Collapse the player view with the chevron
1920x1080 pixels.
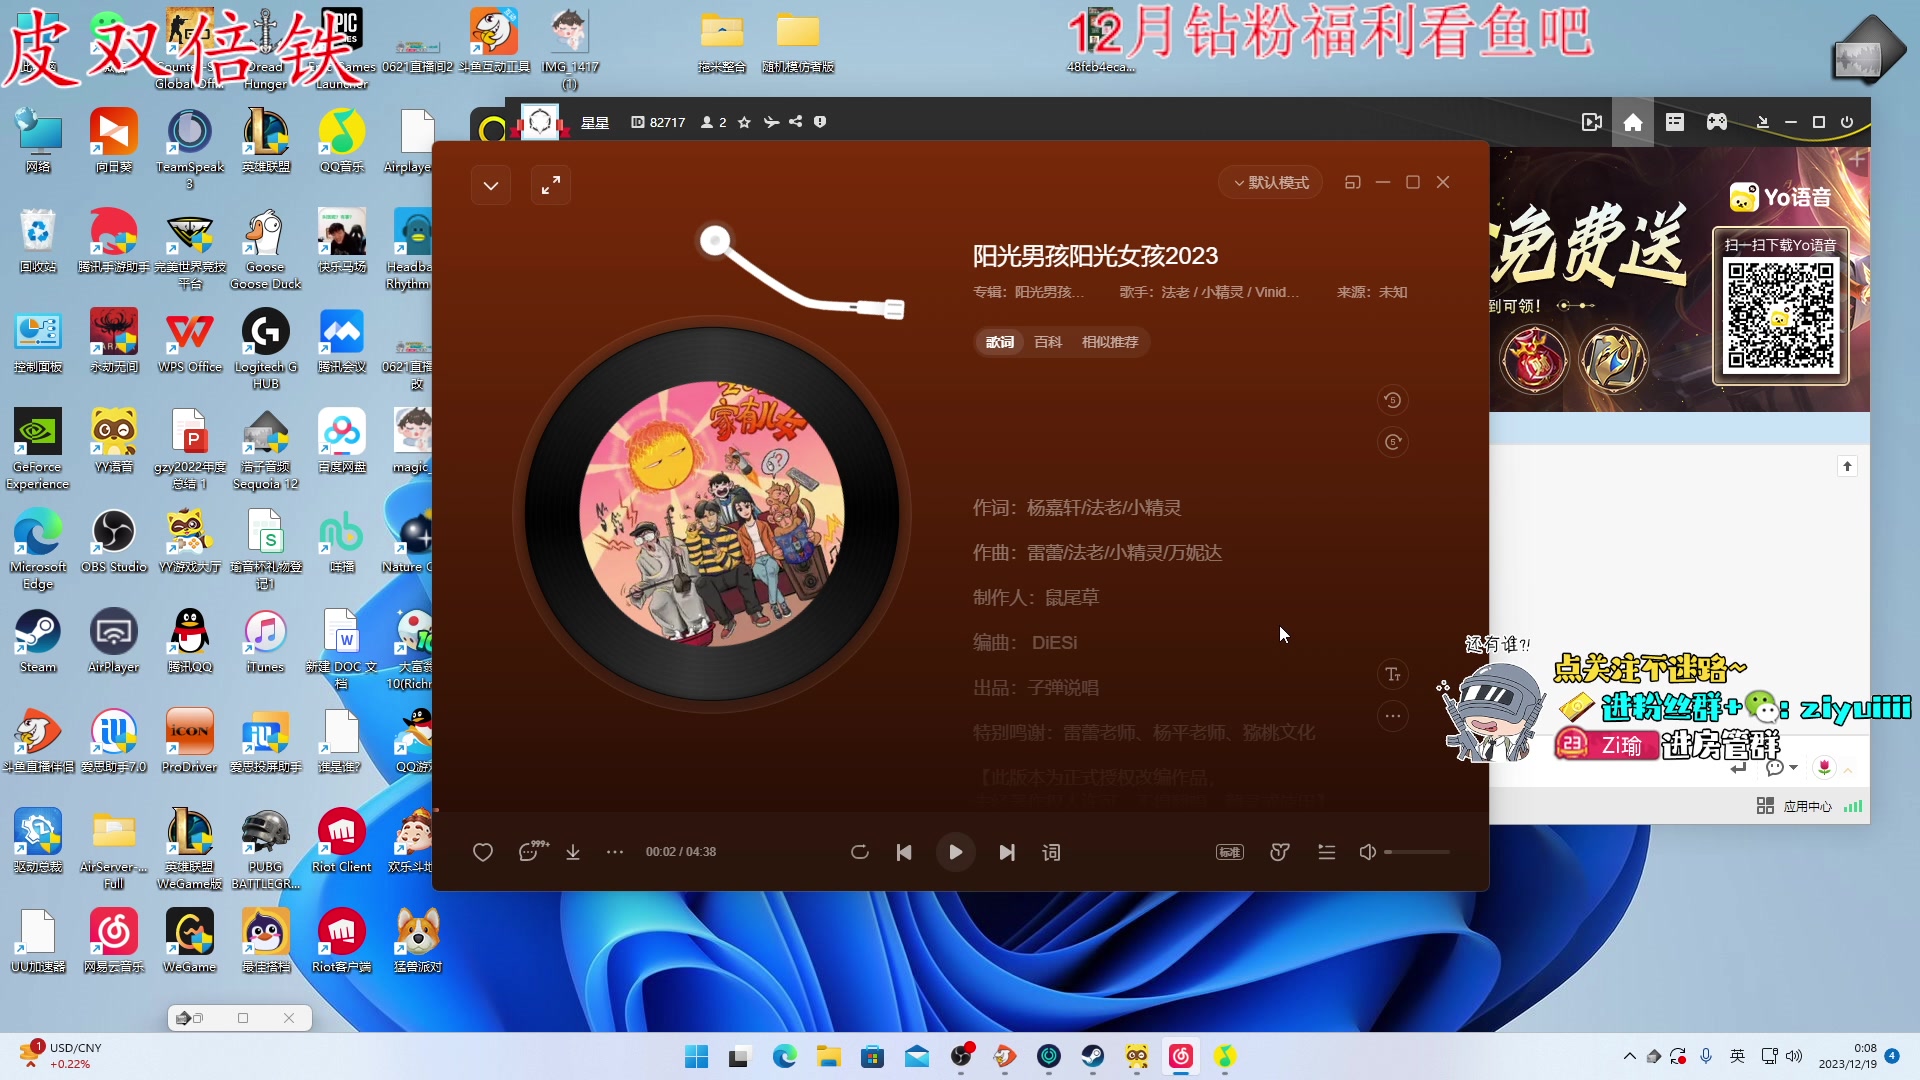(x=491, y=185)
